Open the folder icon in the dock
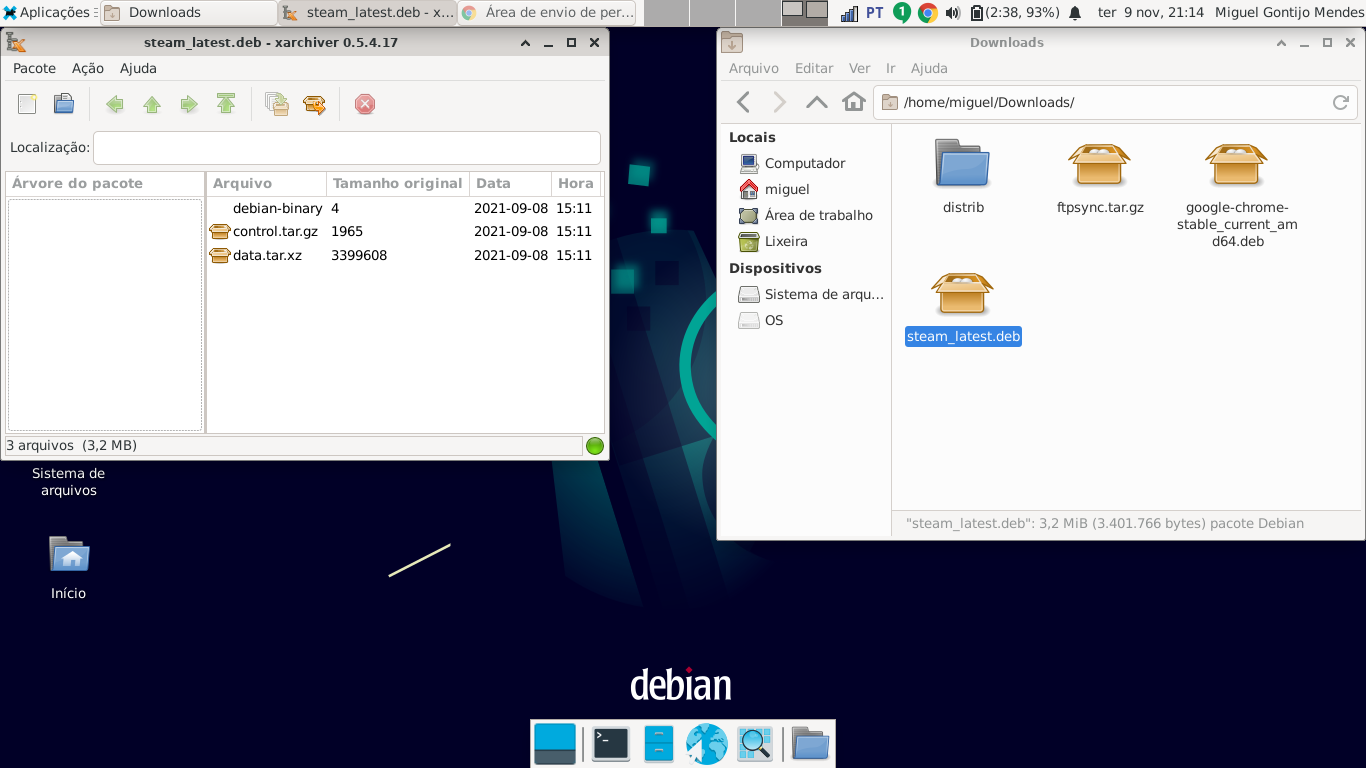 point(810,743)
